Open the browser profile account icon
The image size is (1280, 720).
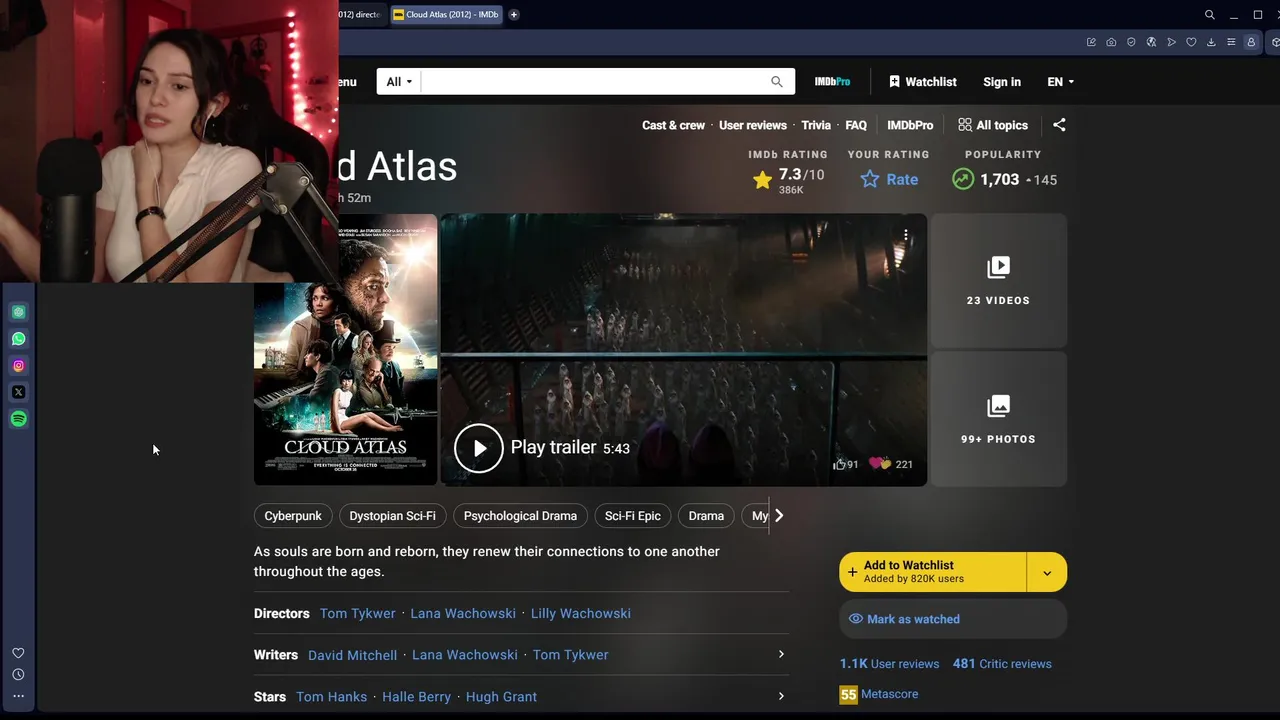point(1251,42)
